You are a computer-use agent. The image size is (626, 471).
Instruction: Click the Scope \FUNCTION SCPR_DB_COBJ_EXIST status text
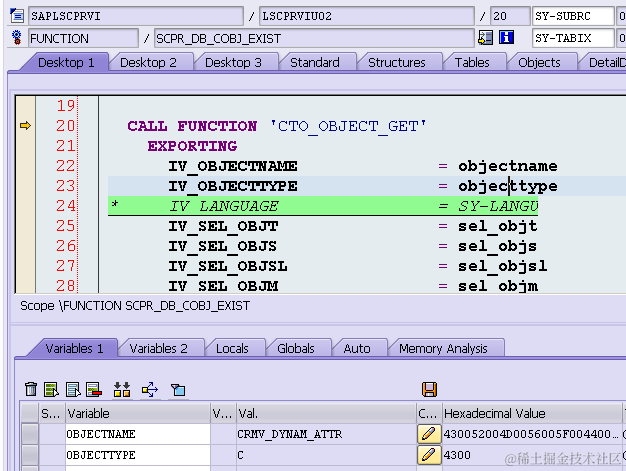coord(135,306)
